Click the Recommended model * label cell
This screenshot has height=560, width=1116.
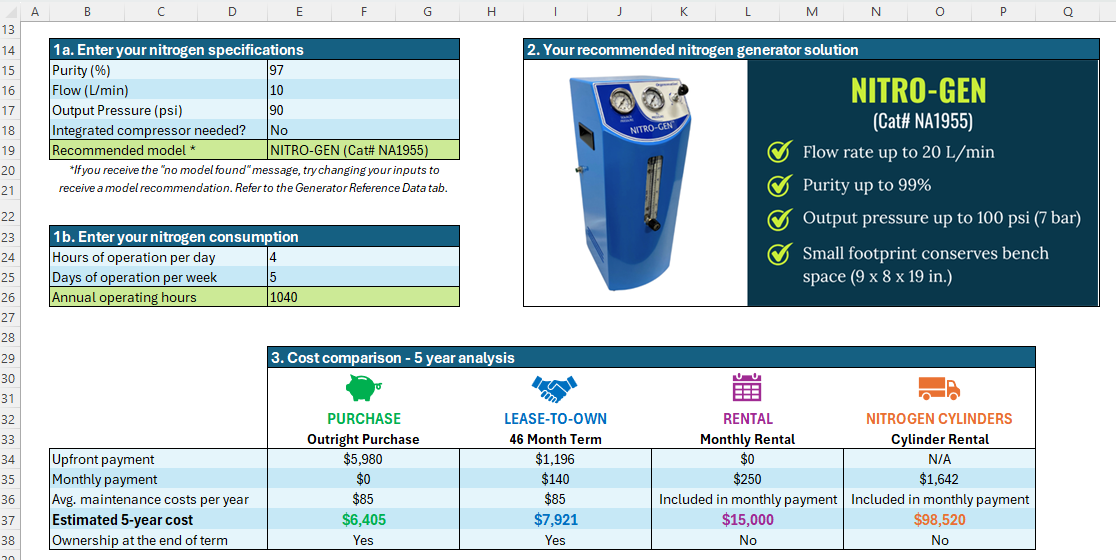click(159, 150)
